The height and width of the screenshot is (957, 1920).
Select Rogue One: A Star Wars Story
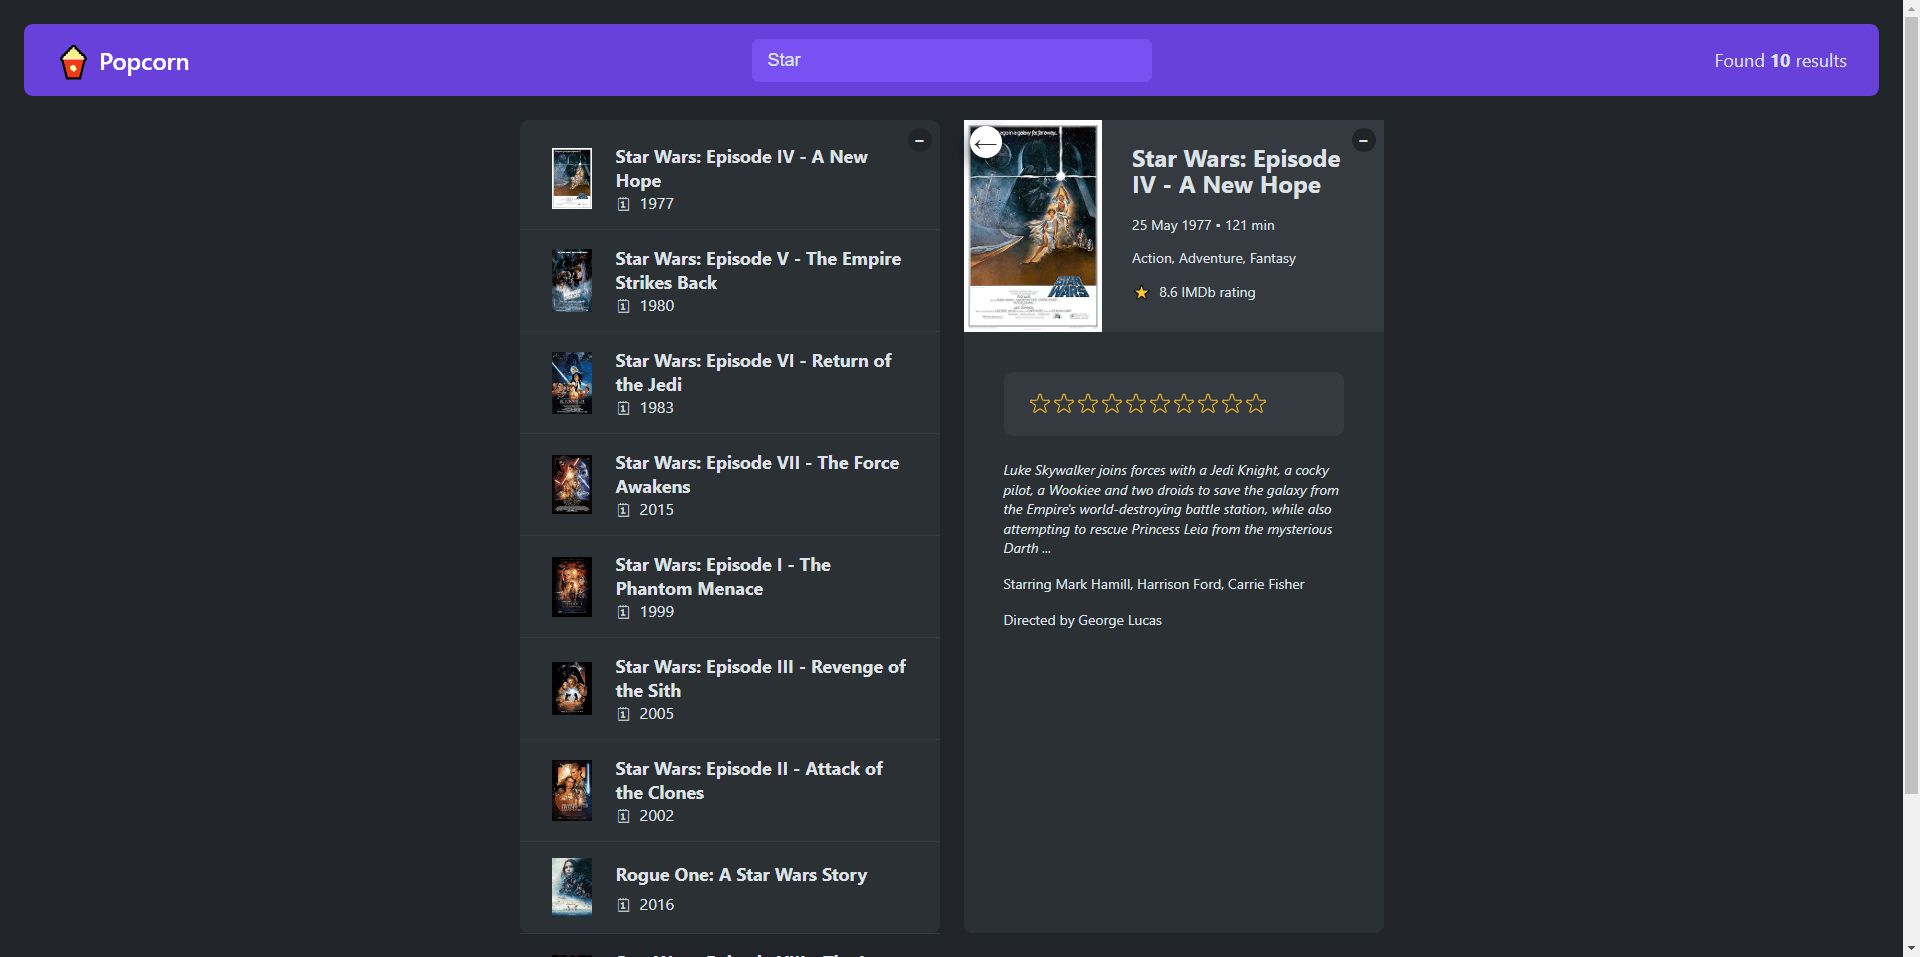coord(729,888)
